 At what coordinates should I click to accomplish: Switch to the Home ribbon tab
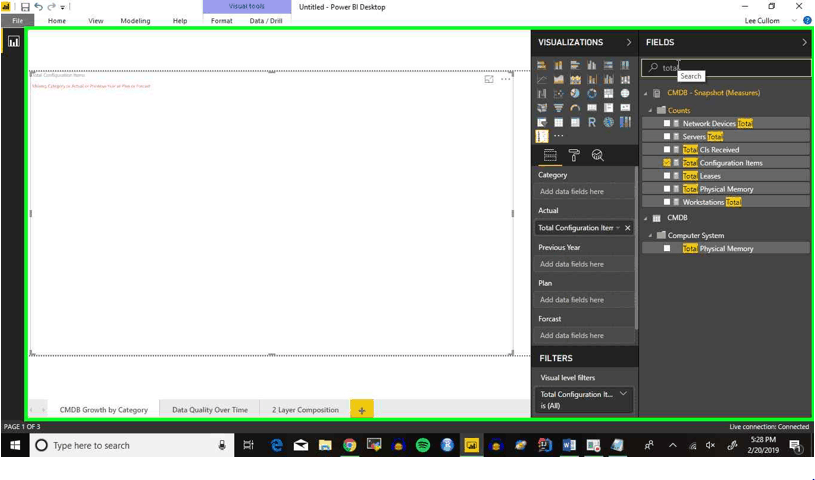pos(57,21)
